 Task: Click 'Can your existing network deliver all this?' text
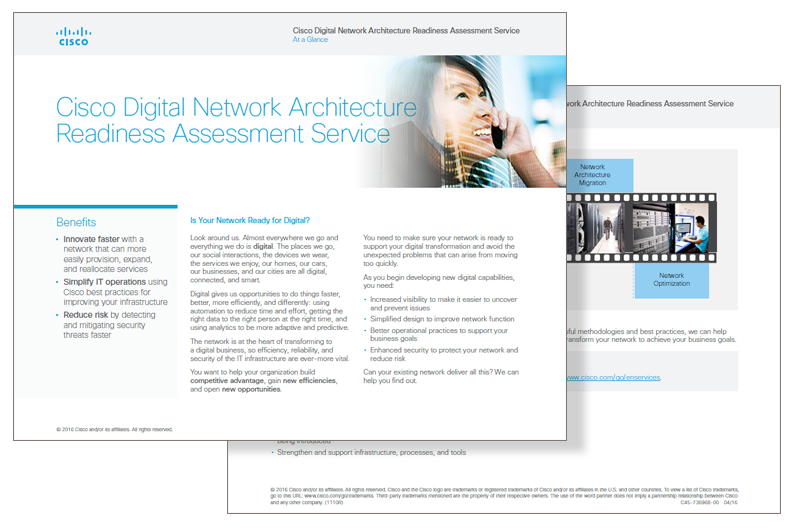click(441, 376)
